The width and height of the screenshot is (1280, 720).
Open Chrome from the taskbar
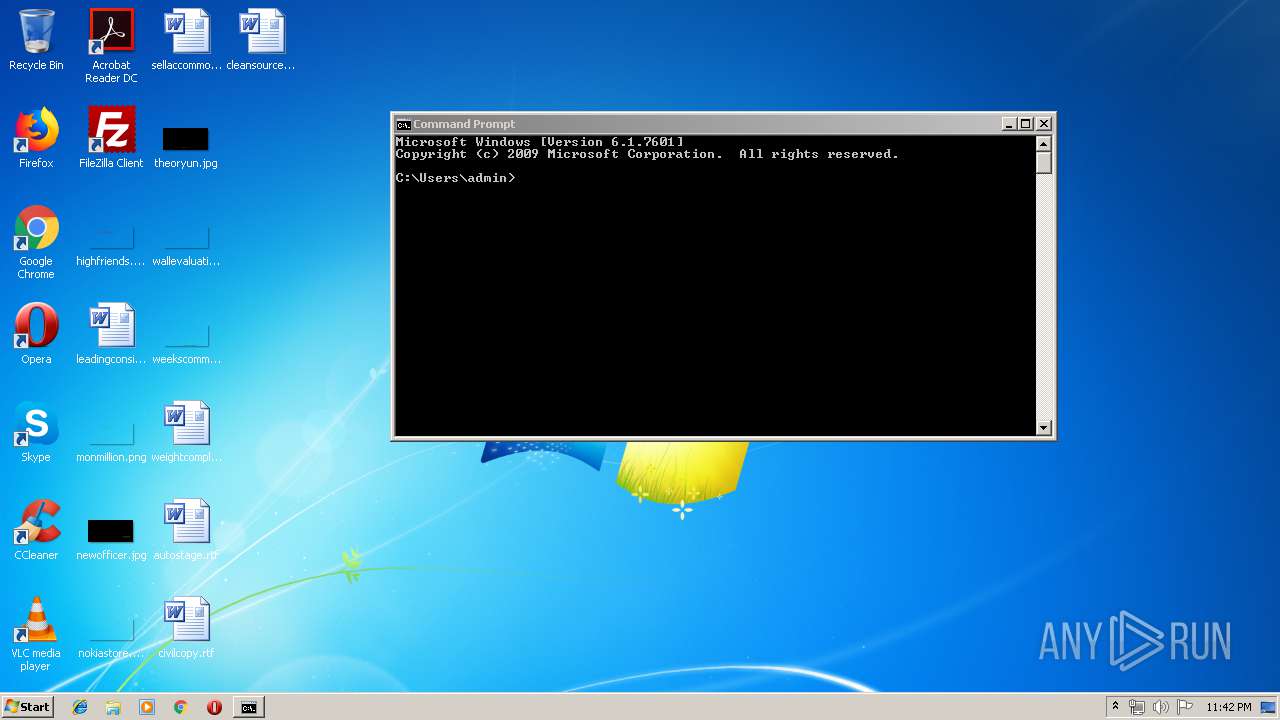(x=180, y=707)
